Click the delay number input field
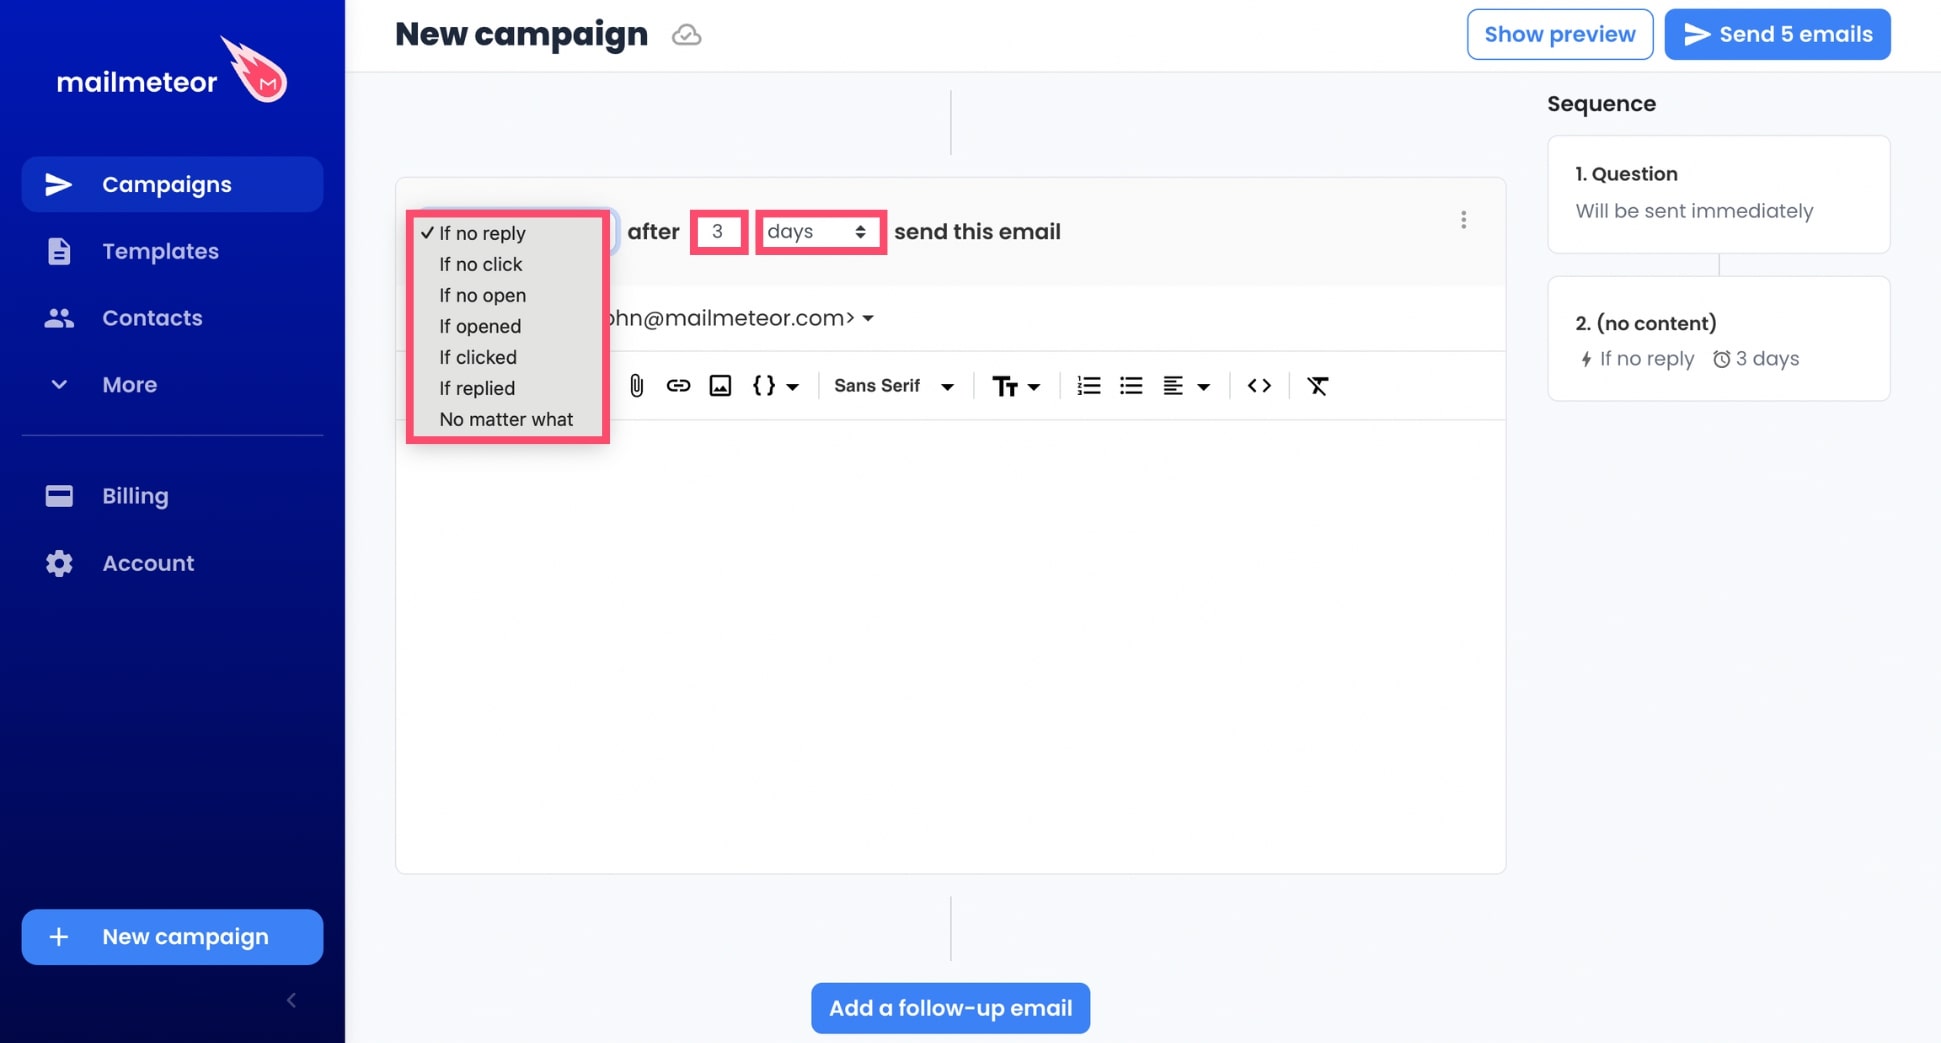 click(x=718, y=232)
